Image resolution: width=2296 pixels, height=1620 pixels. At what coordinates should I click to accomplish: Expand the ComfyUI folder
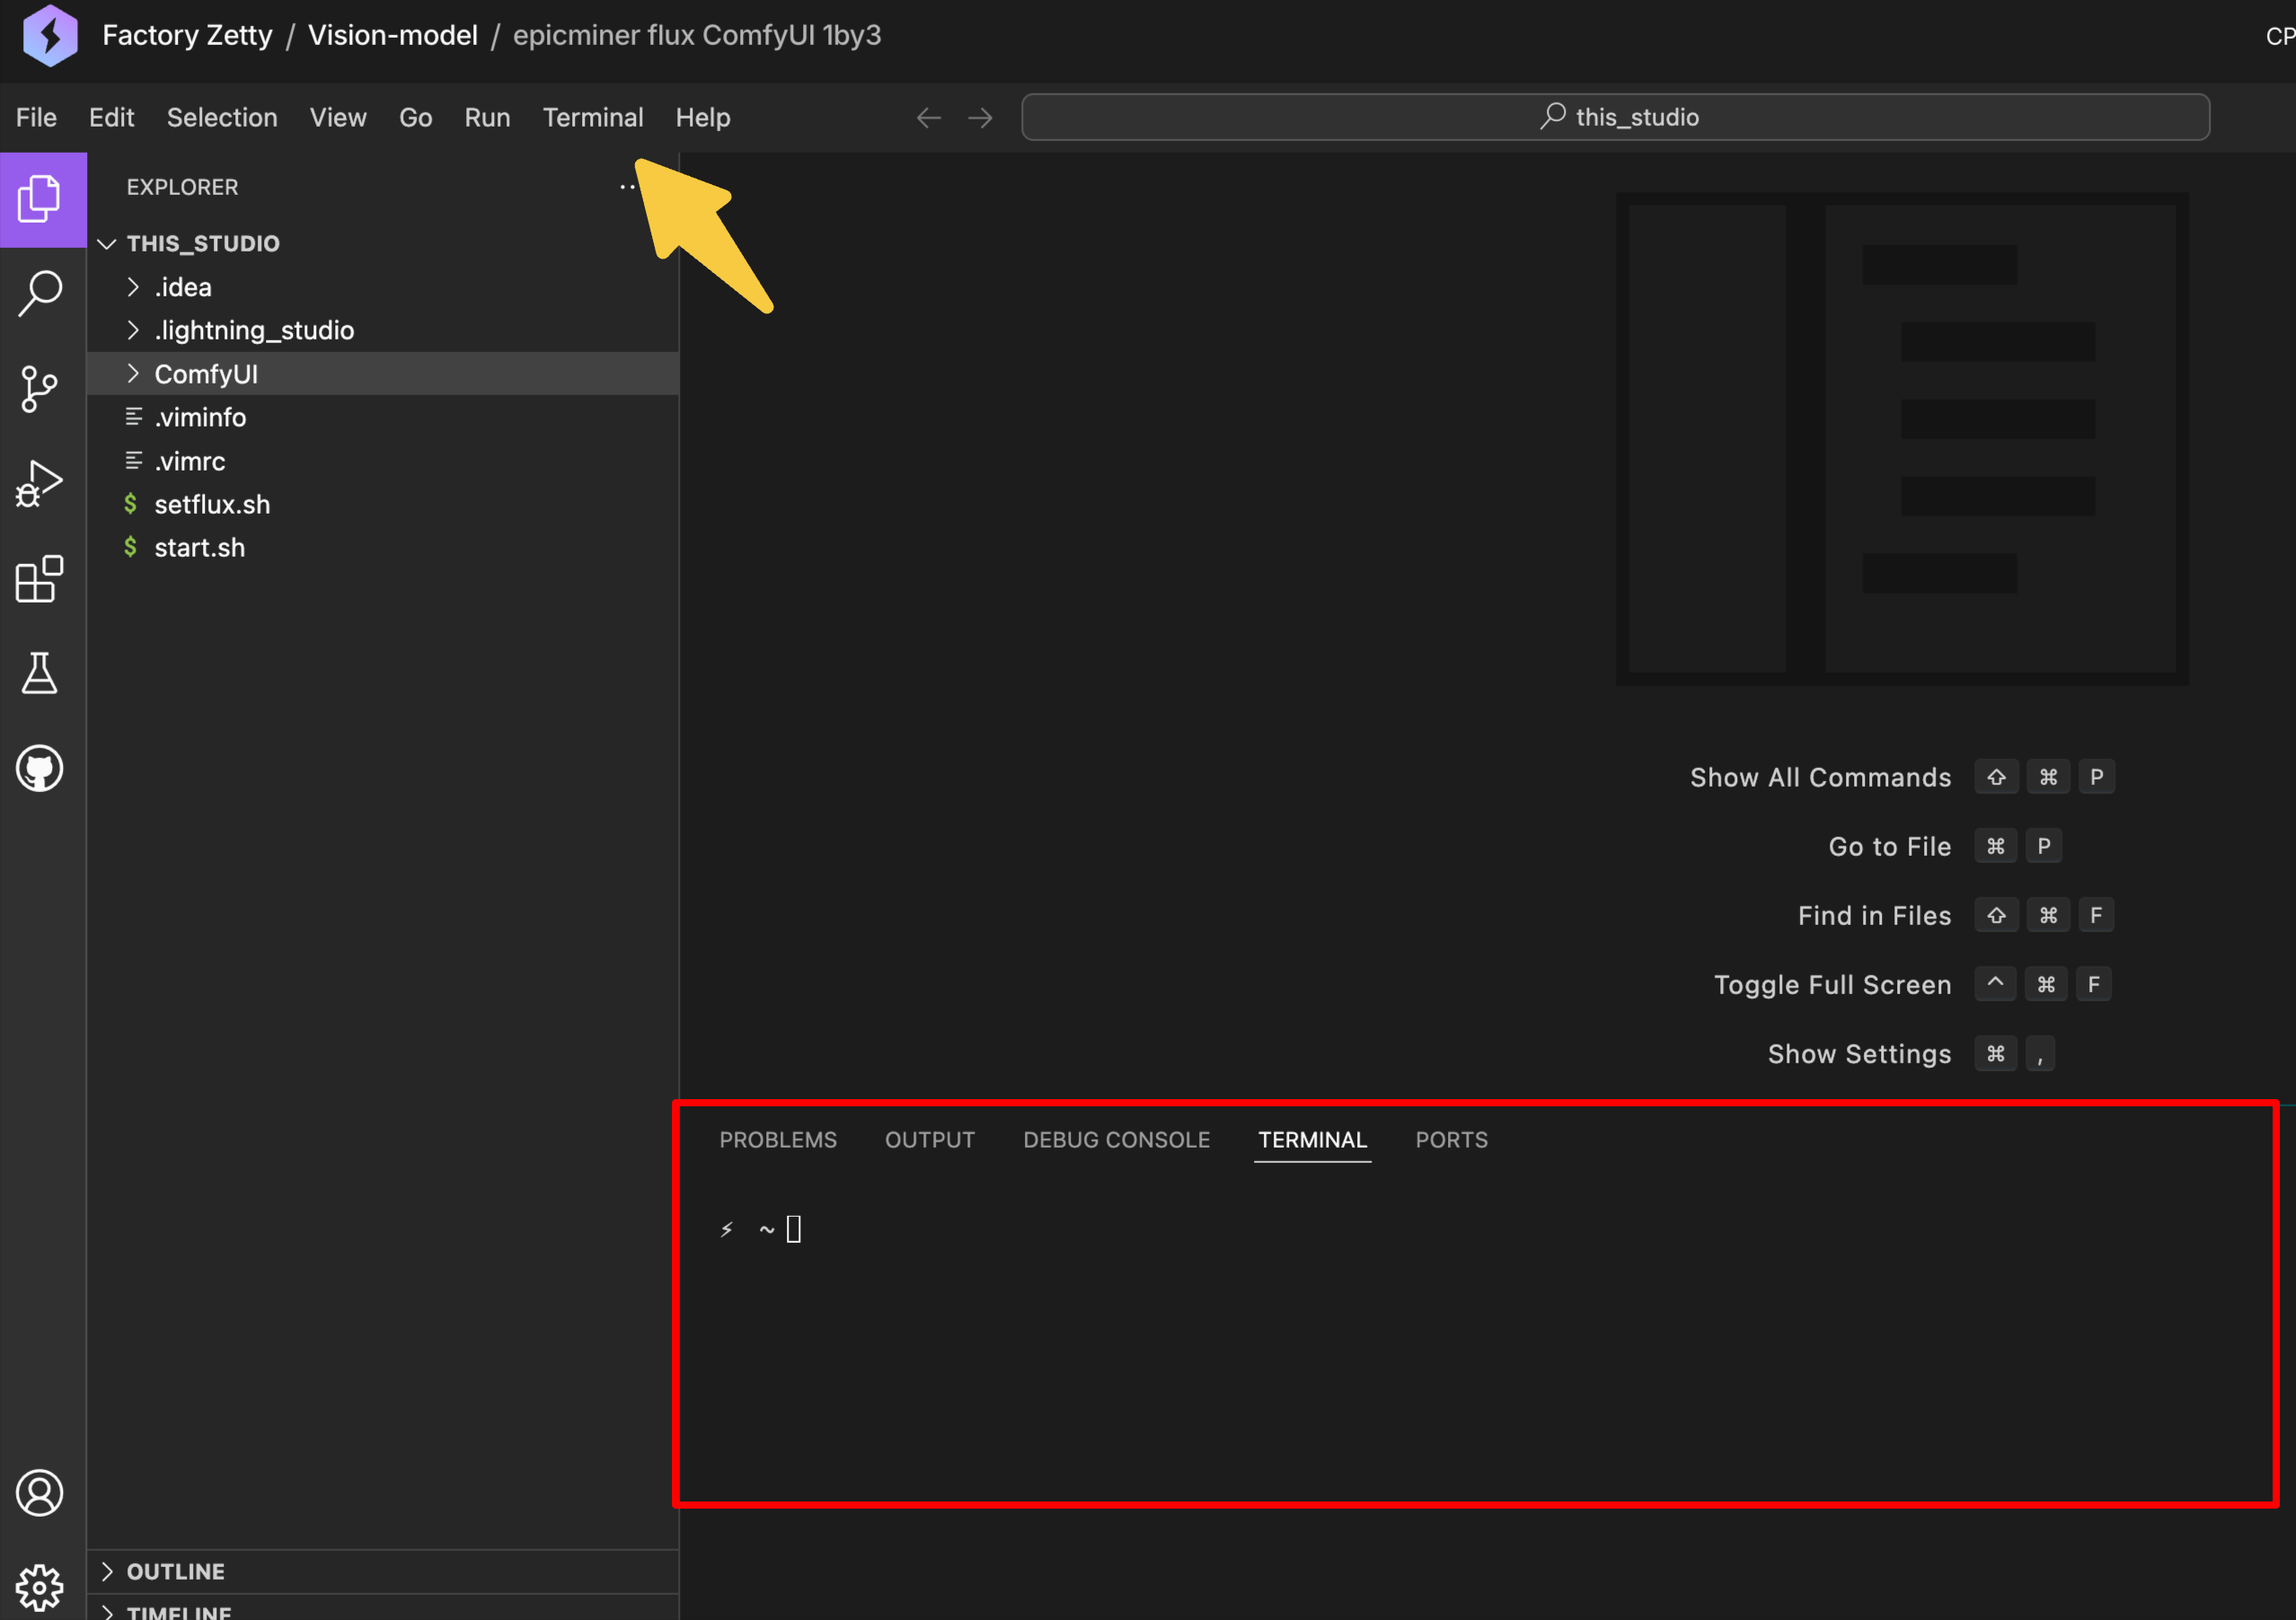pos(133,374)
